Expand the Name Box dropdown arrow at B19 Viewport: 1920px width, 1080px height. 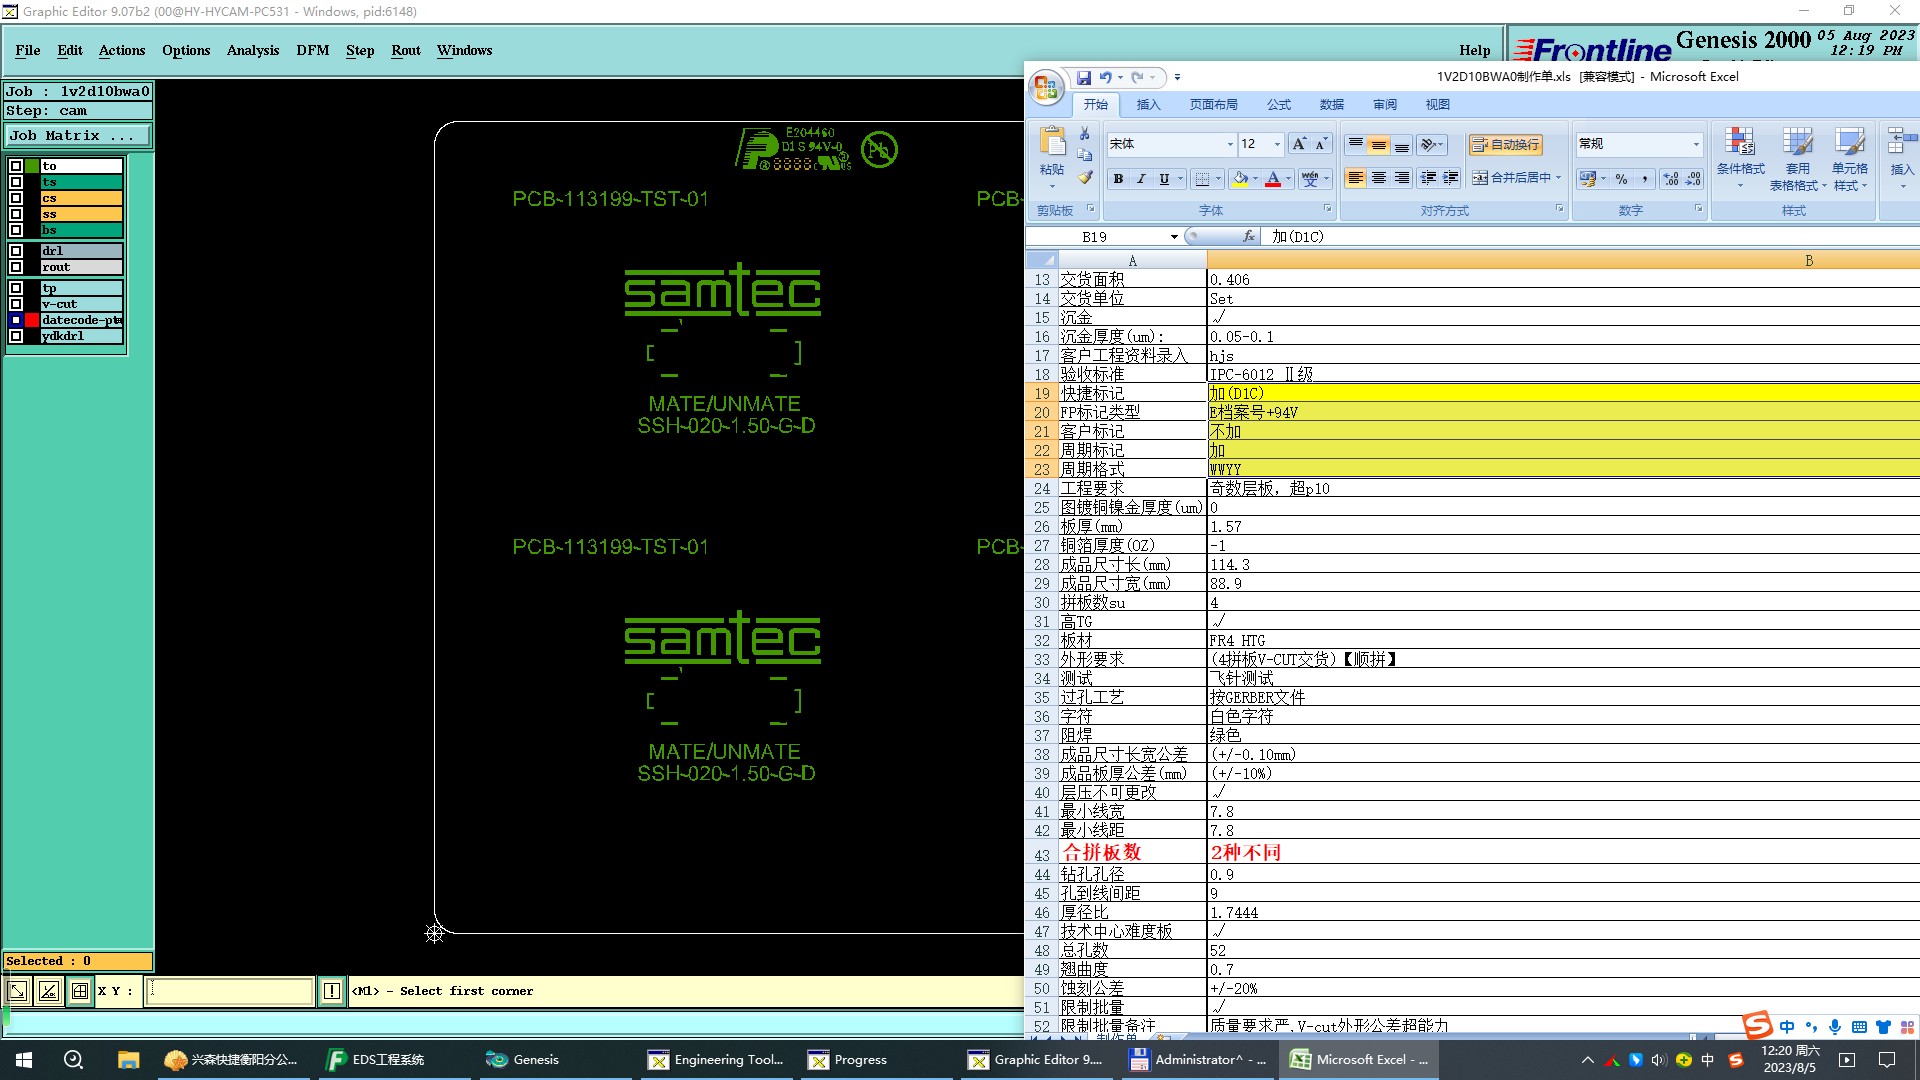point(1174,237)
